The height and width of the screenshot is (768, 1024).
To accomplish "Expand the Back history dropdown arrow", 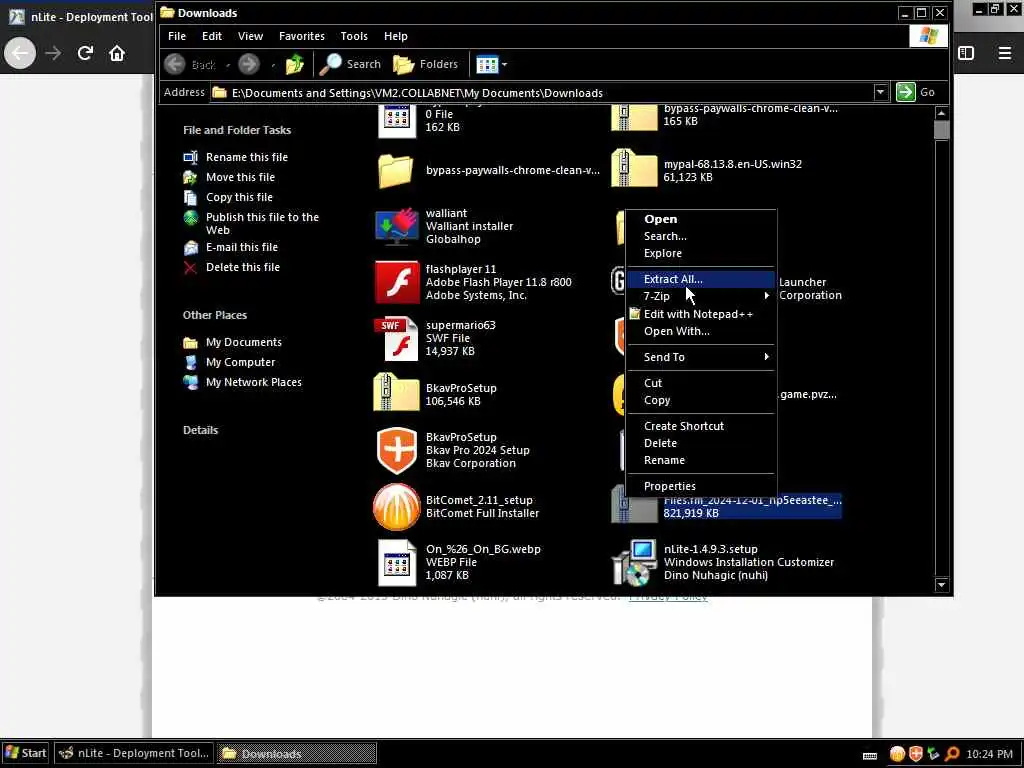I will 228,65.
